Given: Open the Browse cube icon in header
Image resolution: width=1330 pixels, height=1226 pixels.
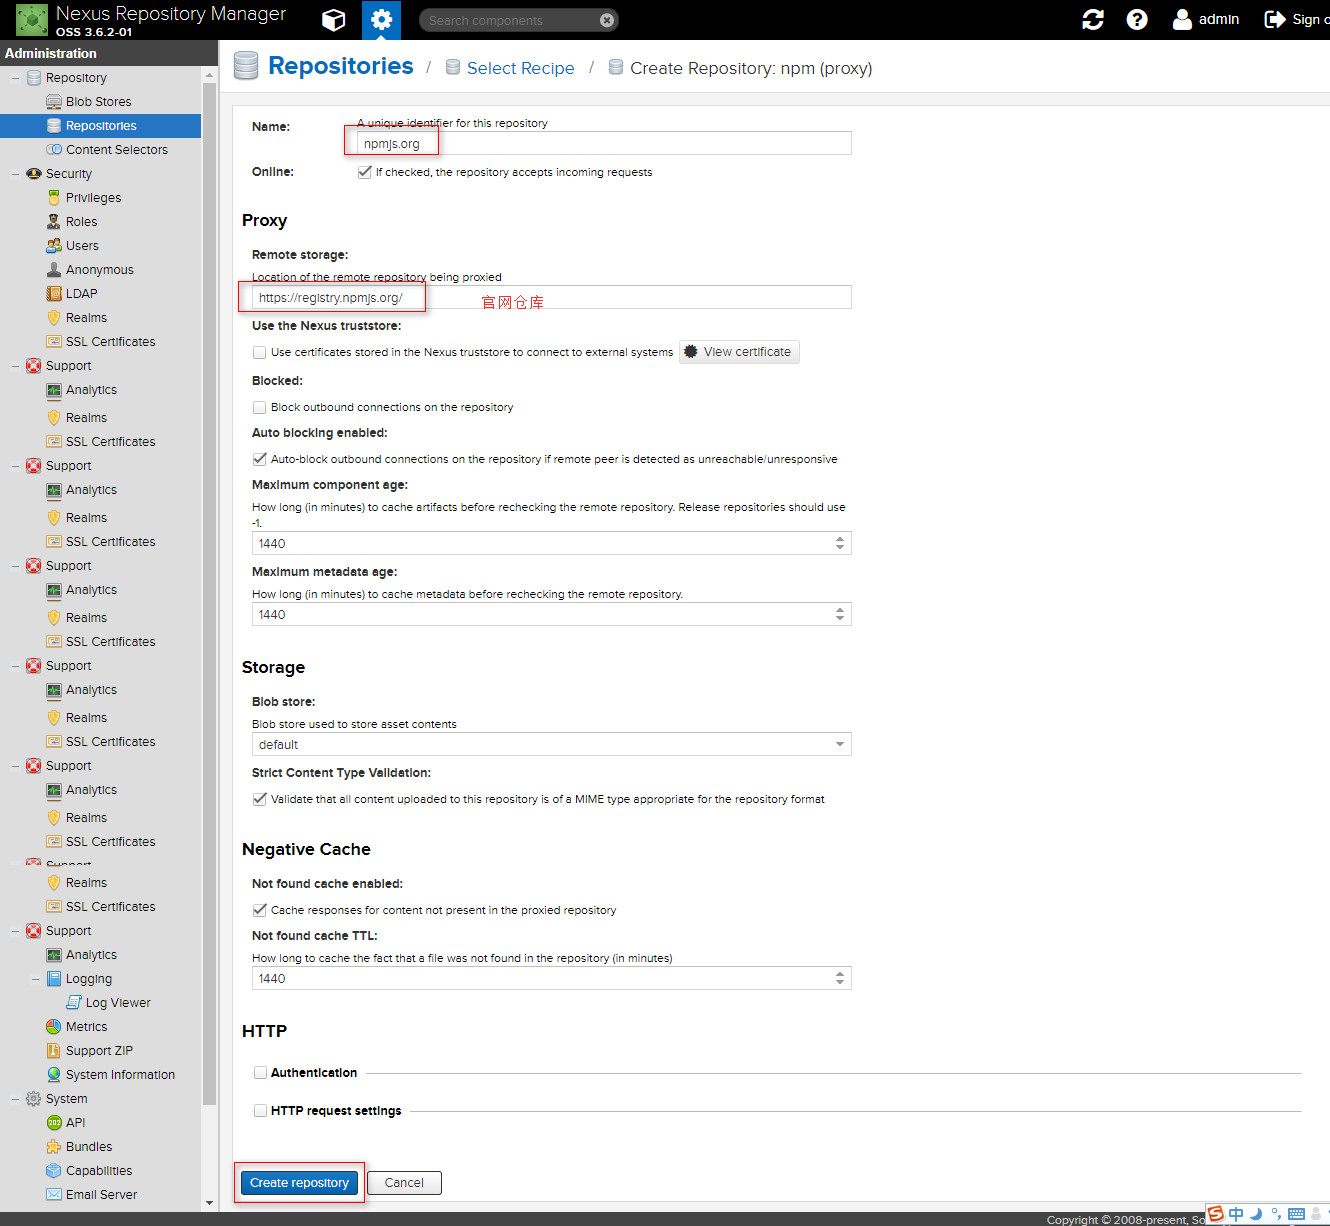Looking at the screenshot, I should point(334,20).
